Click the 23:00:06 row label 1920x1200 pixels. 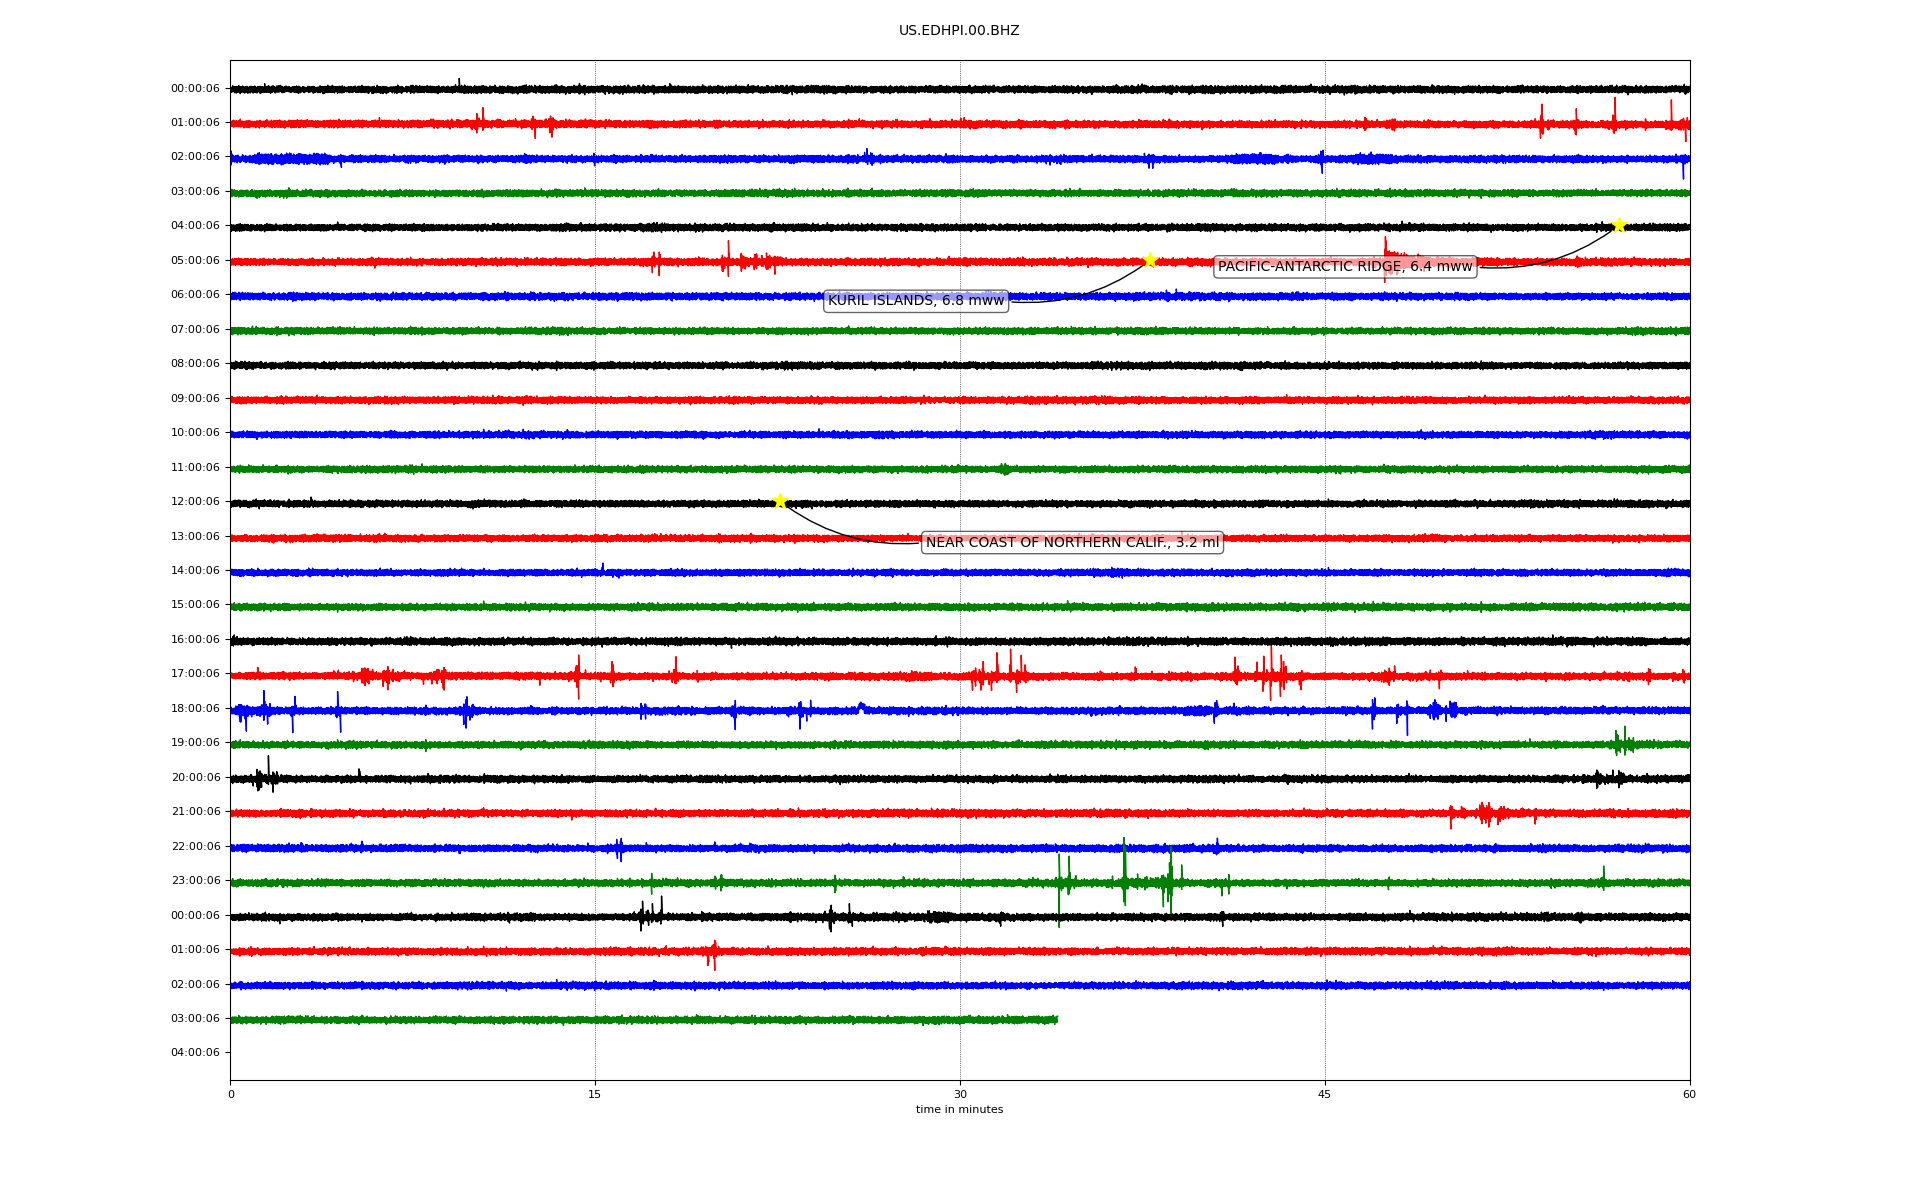(x=195, y=881)
